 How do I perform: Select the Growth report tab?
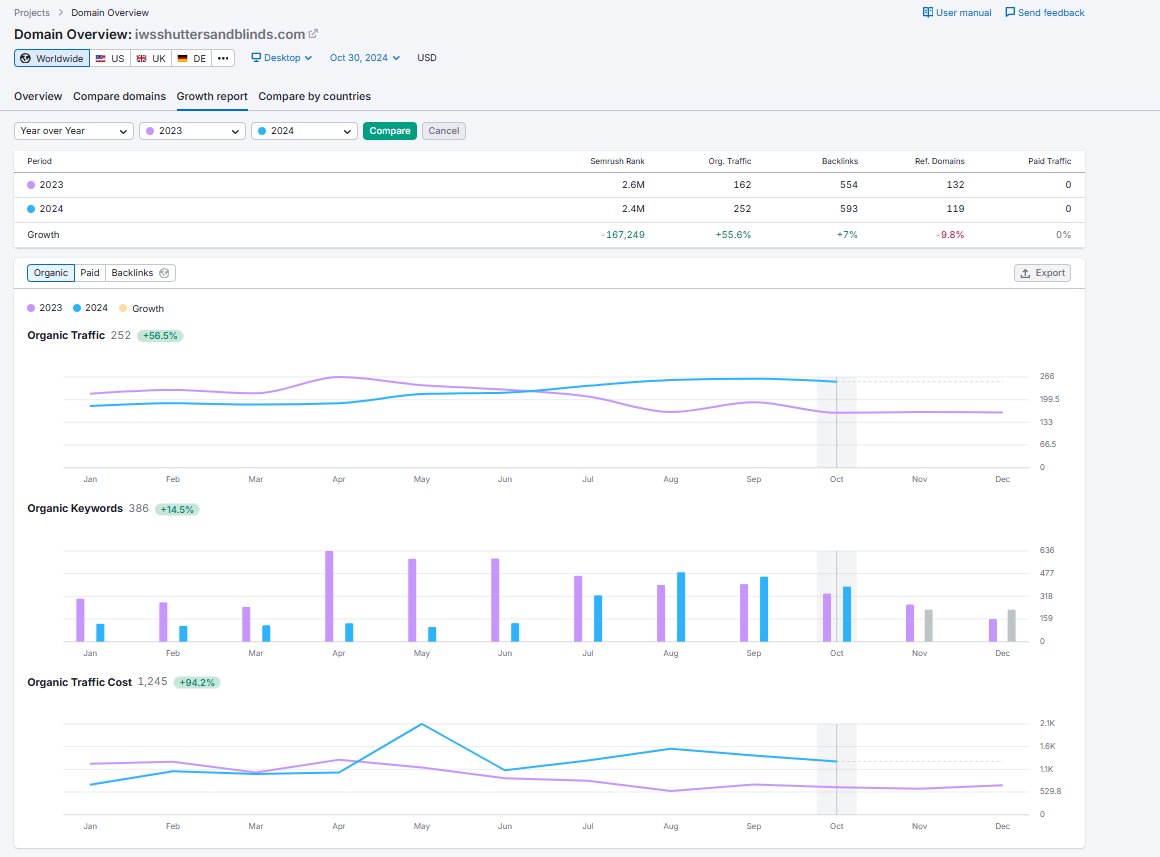[212, 96]
